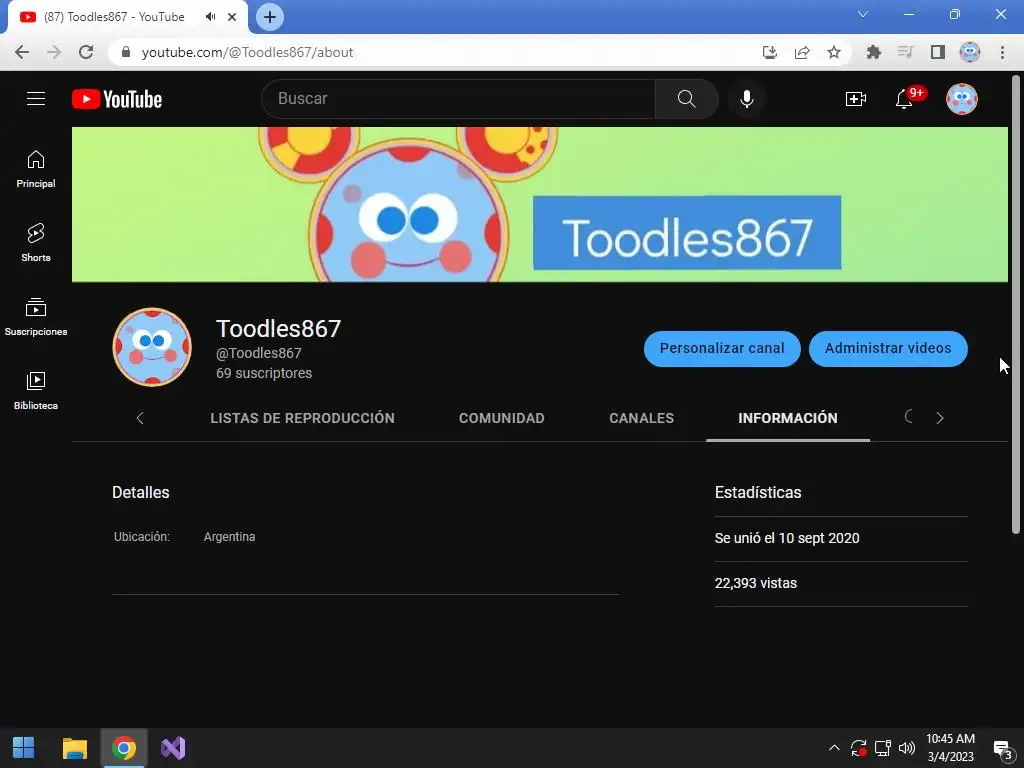Open the Windows notification center icon
Screen dimensions: 1024x768
[x=1002, y=749]
